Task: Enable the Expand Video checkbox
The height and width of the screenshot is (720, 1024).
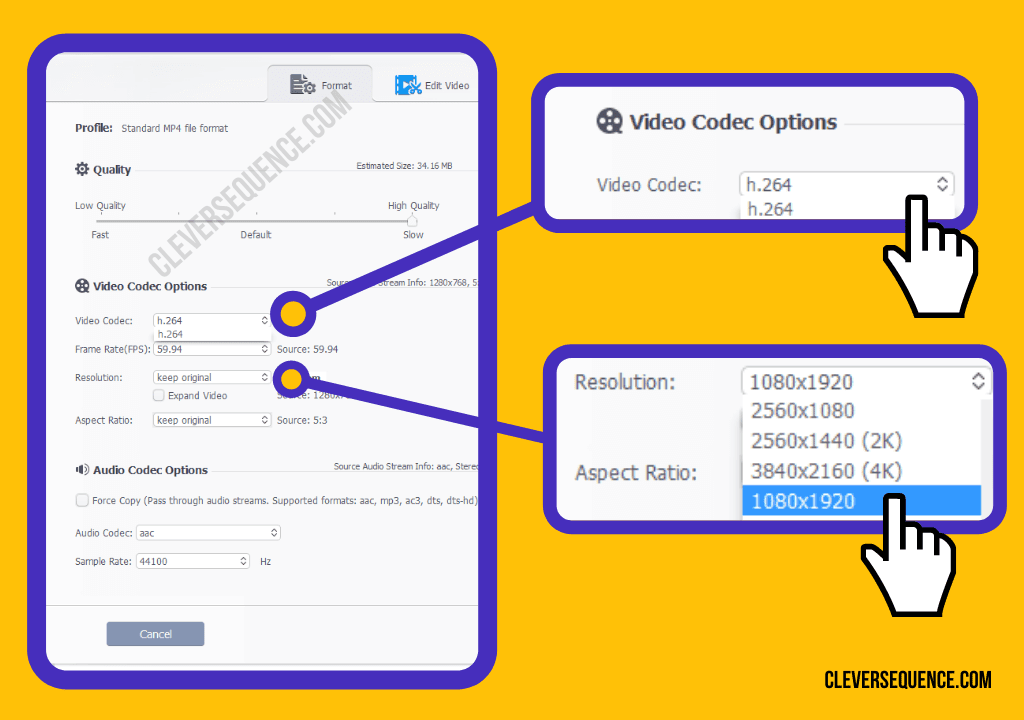Action: point(159,396)
